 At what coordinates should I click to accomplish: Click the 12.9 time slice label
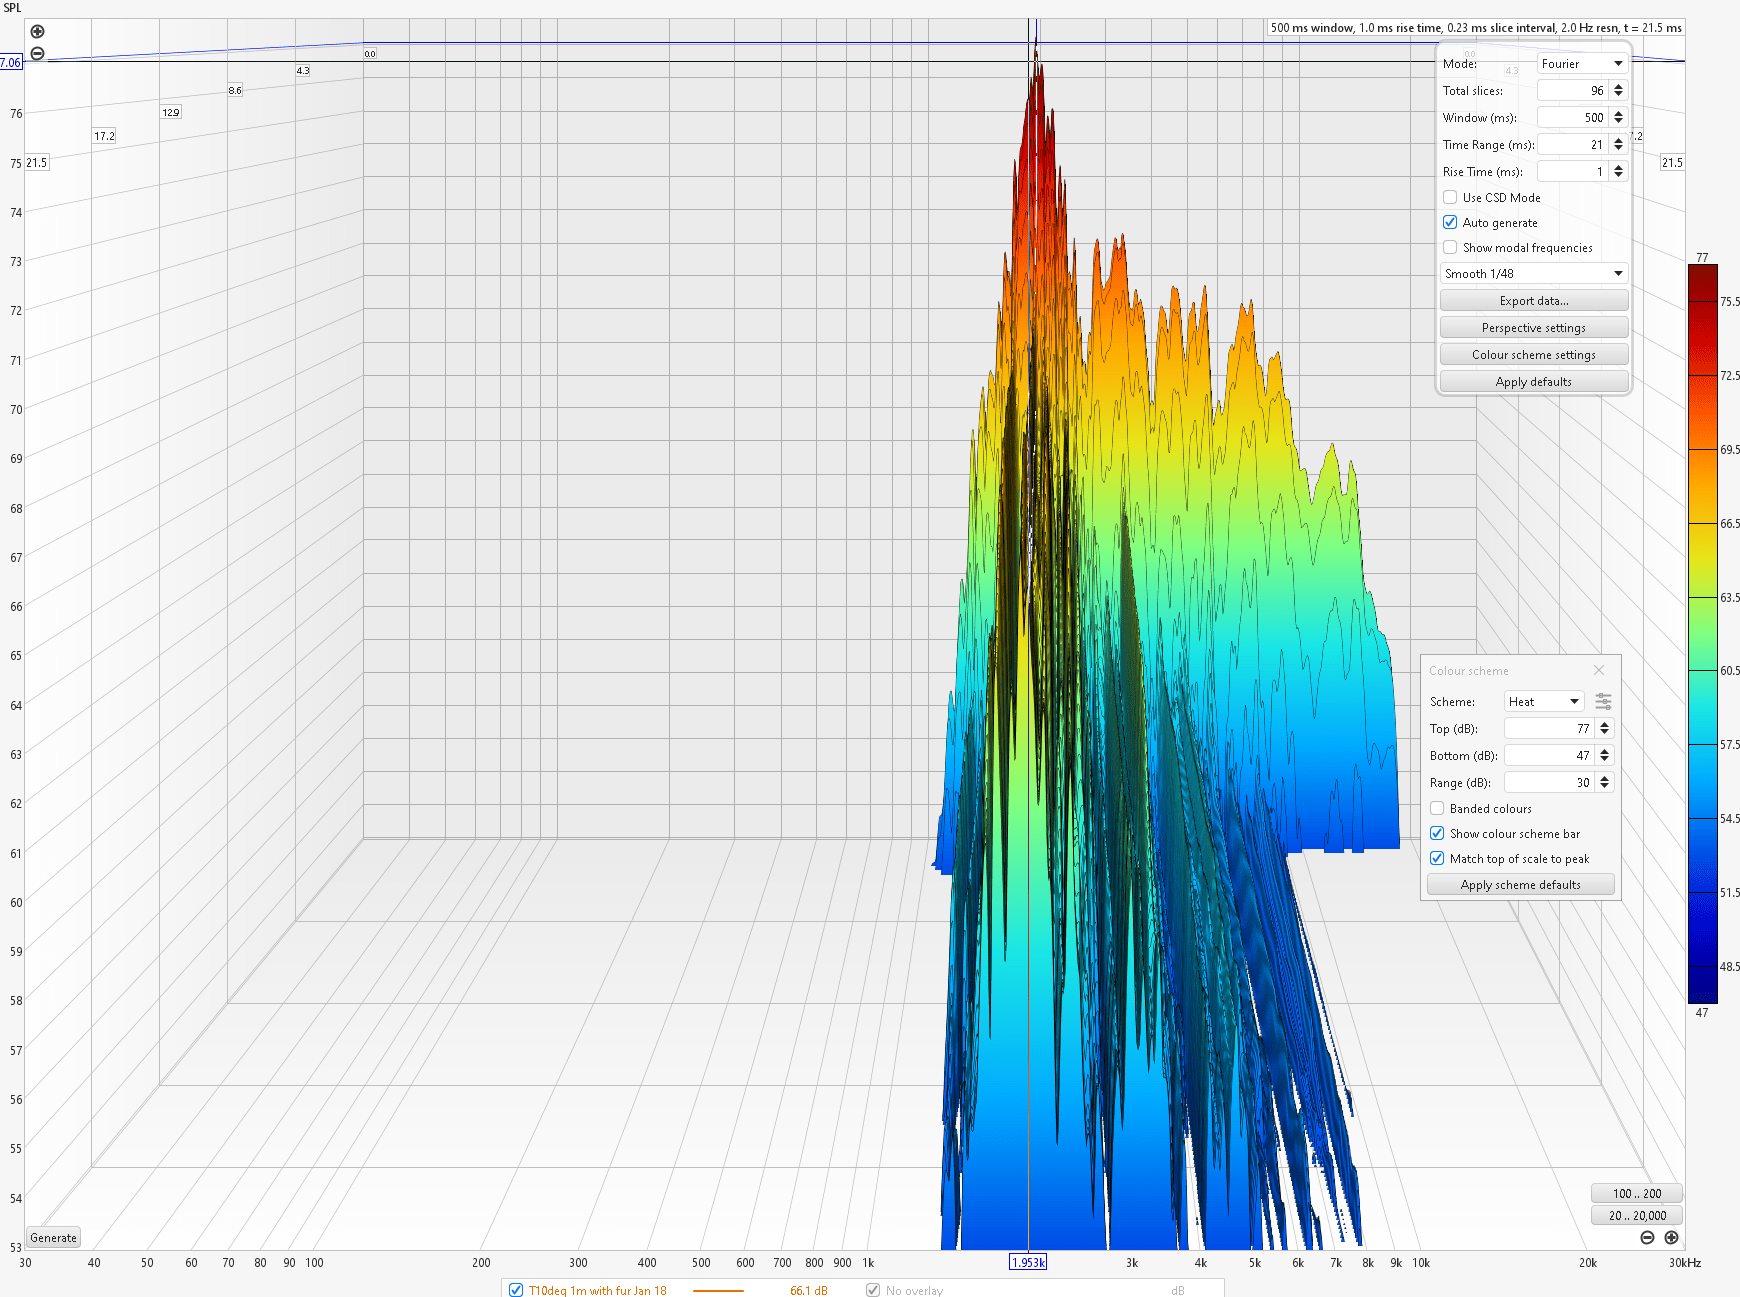click(x=171, y=112)
